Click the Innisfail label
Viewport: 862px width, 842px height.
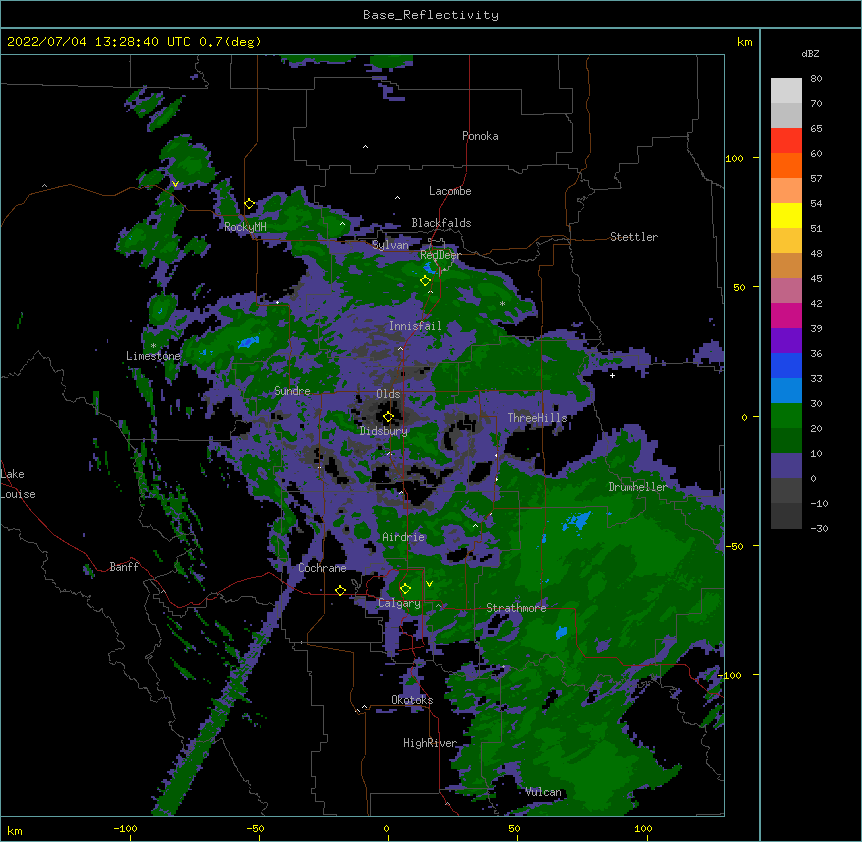point(415,326)
